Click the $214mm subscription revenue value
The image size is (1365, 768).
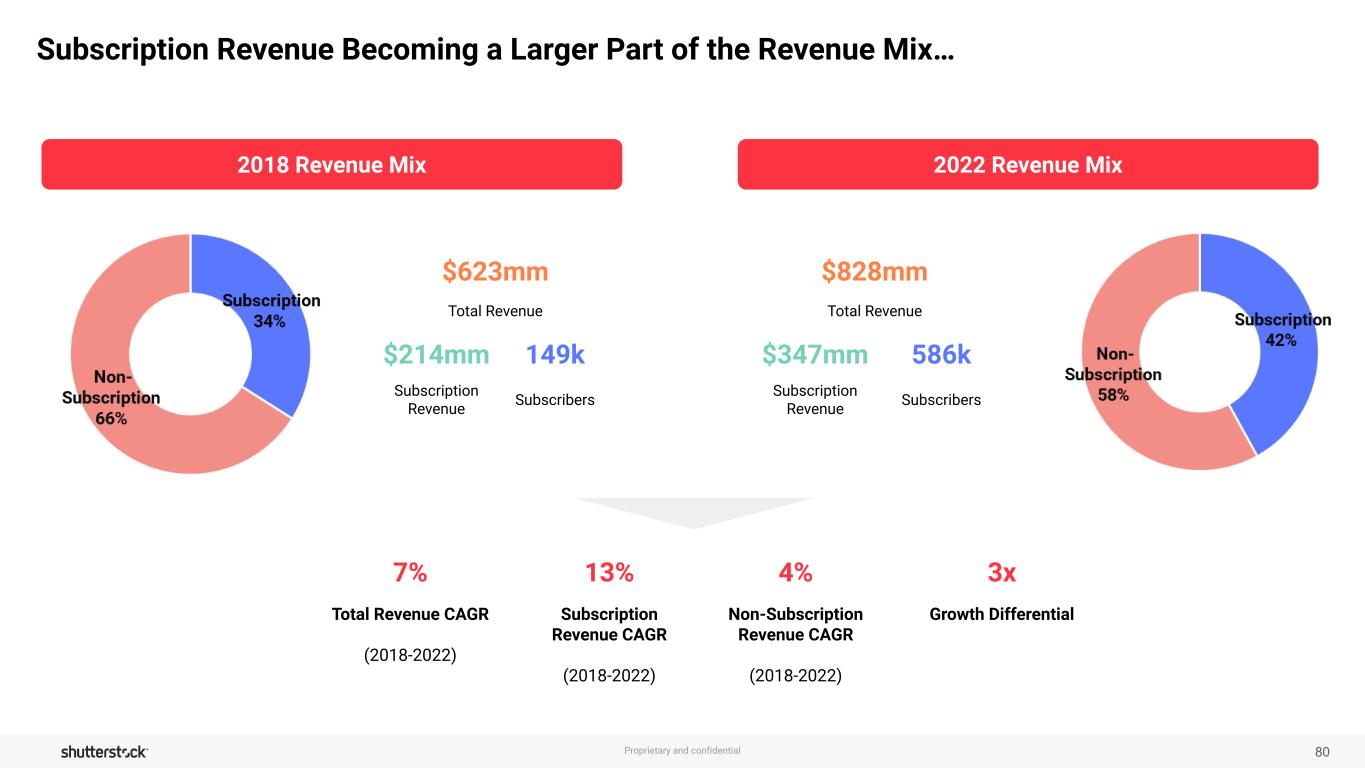436,355
